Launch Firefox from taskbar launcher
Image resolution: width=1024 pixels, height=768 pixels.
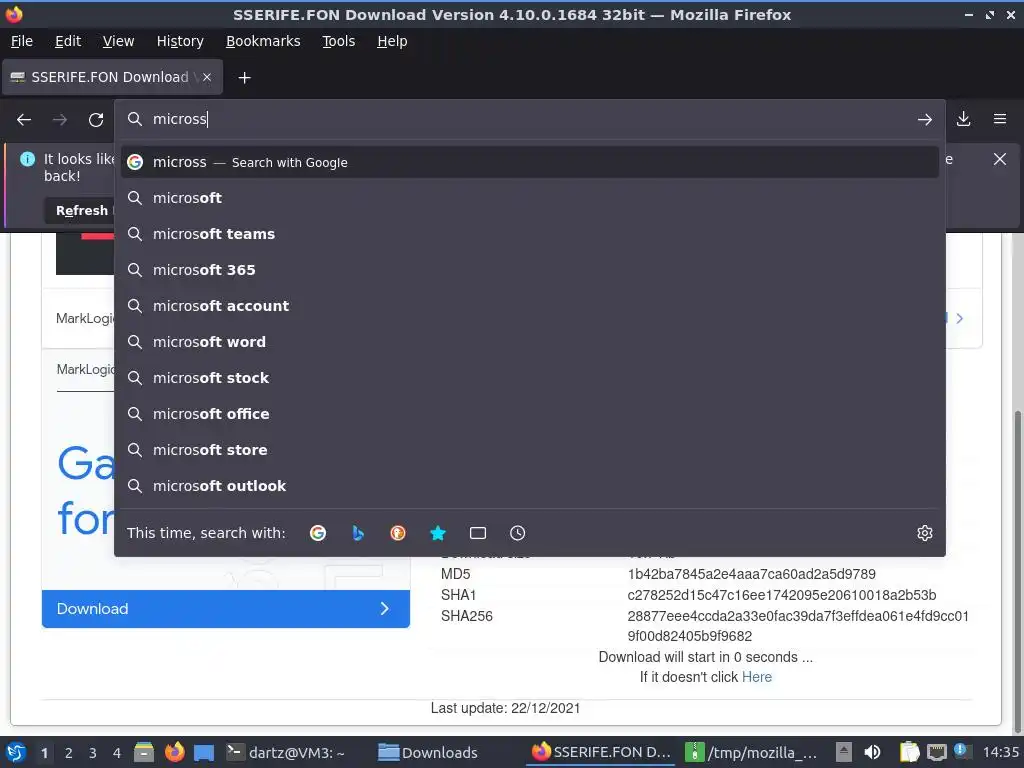click(x=174, y=752)
